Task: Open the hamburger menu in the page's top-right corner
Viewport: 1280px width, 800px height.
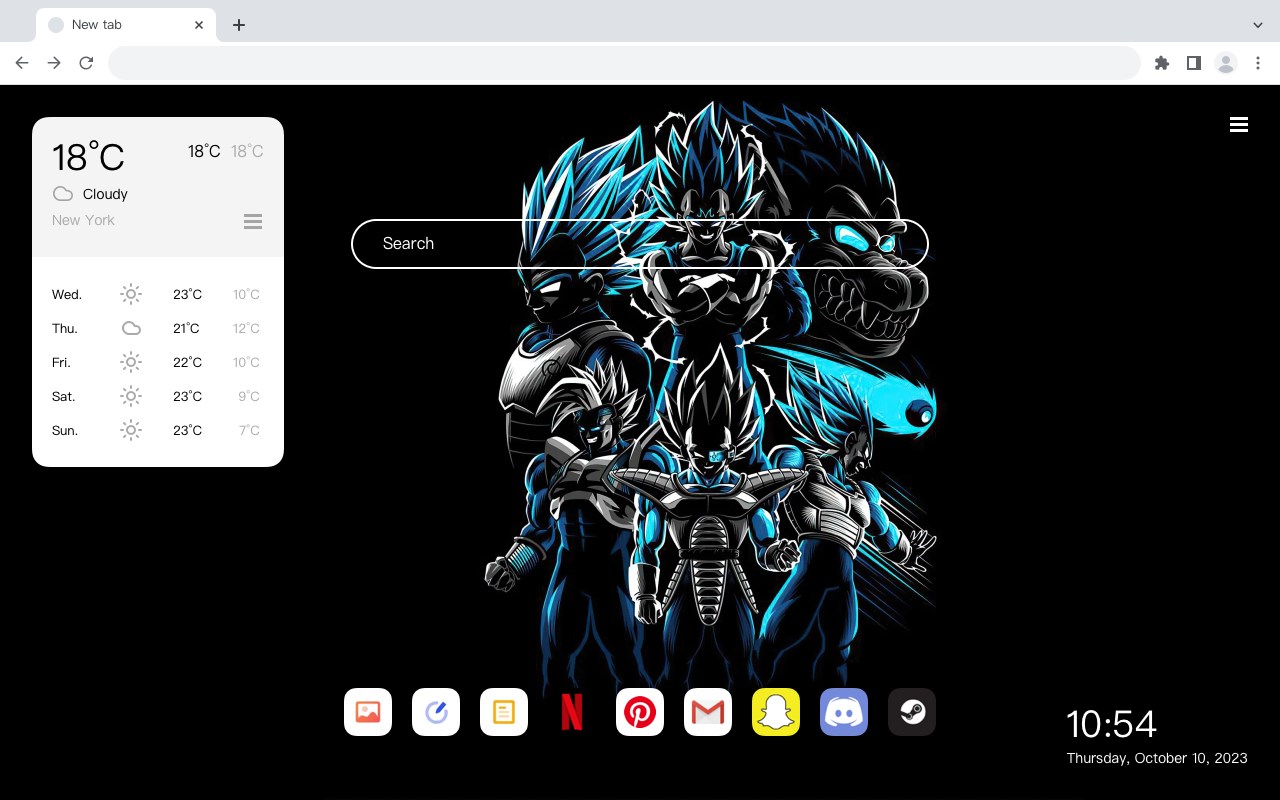Action: 1239,124
